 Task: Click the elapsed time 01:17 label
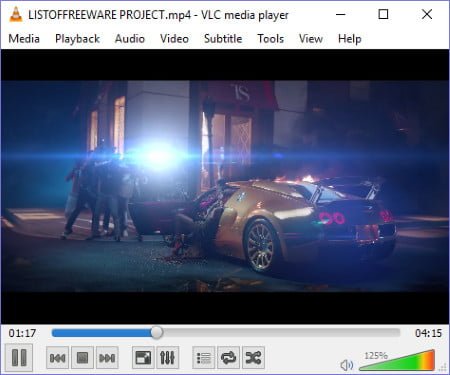[x=22, y=333]
